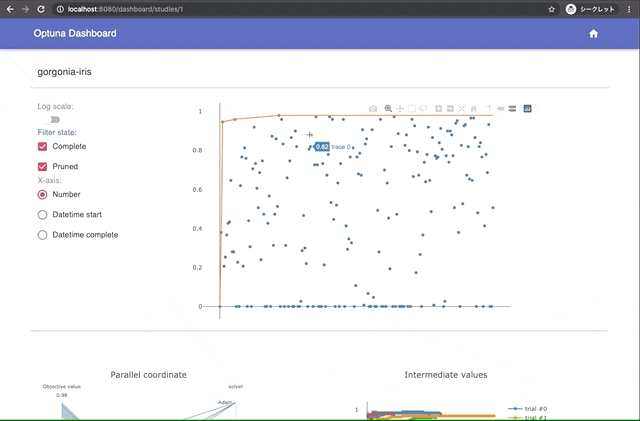640x421 pixels.
Task: Click the Optuna Dashboard title
Action: tap(75, 33)
